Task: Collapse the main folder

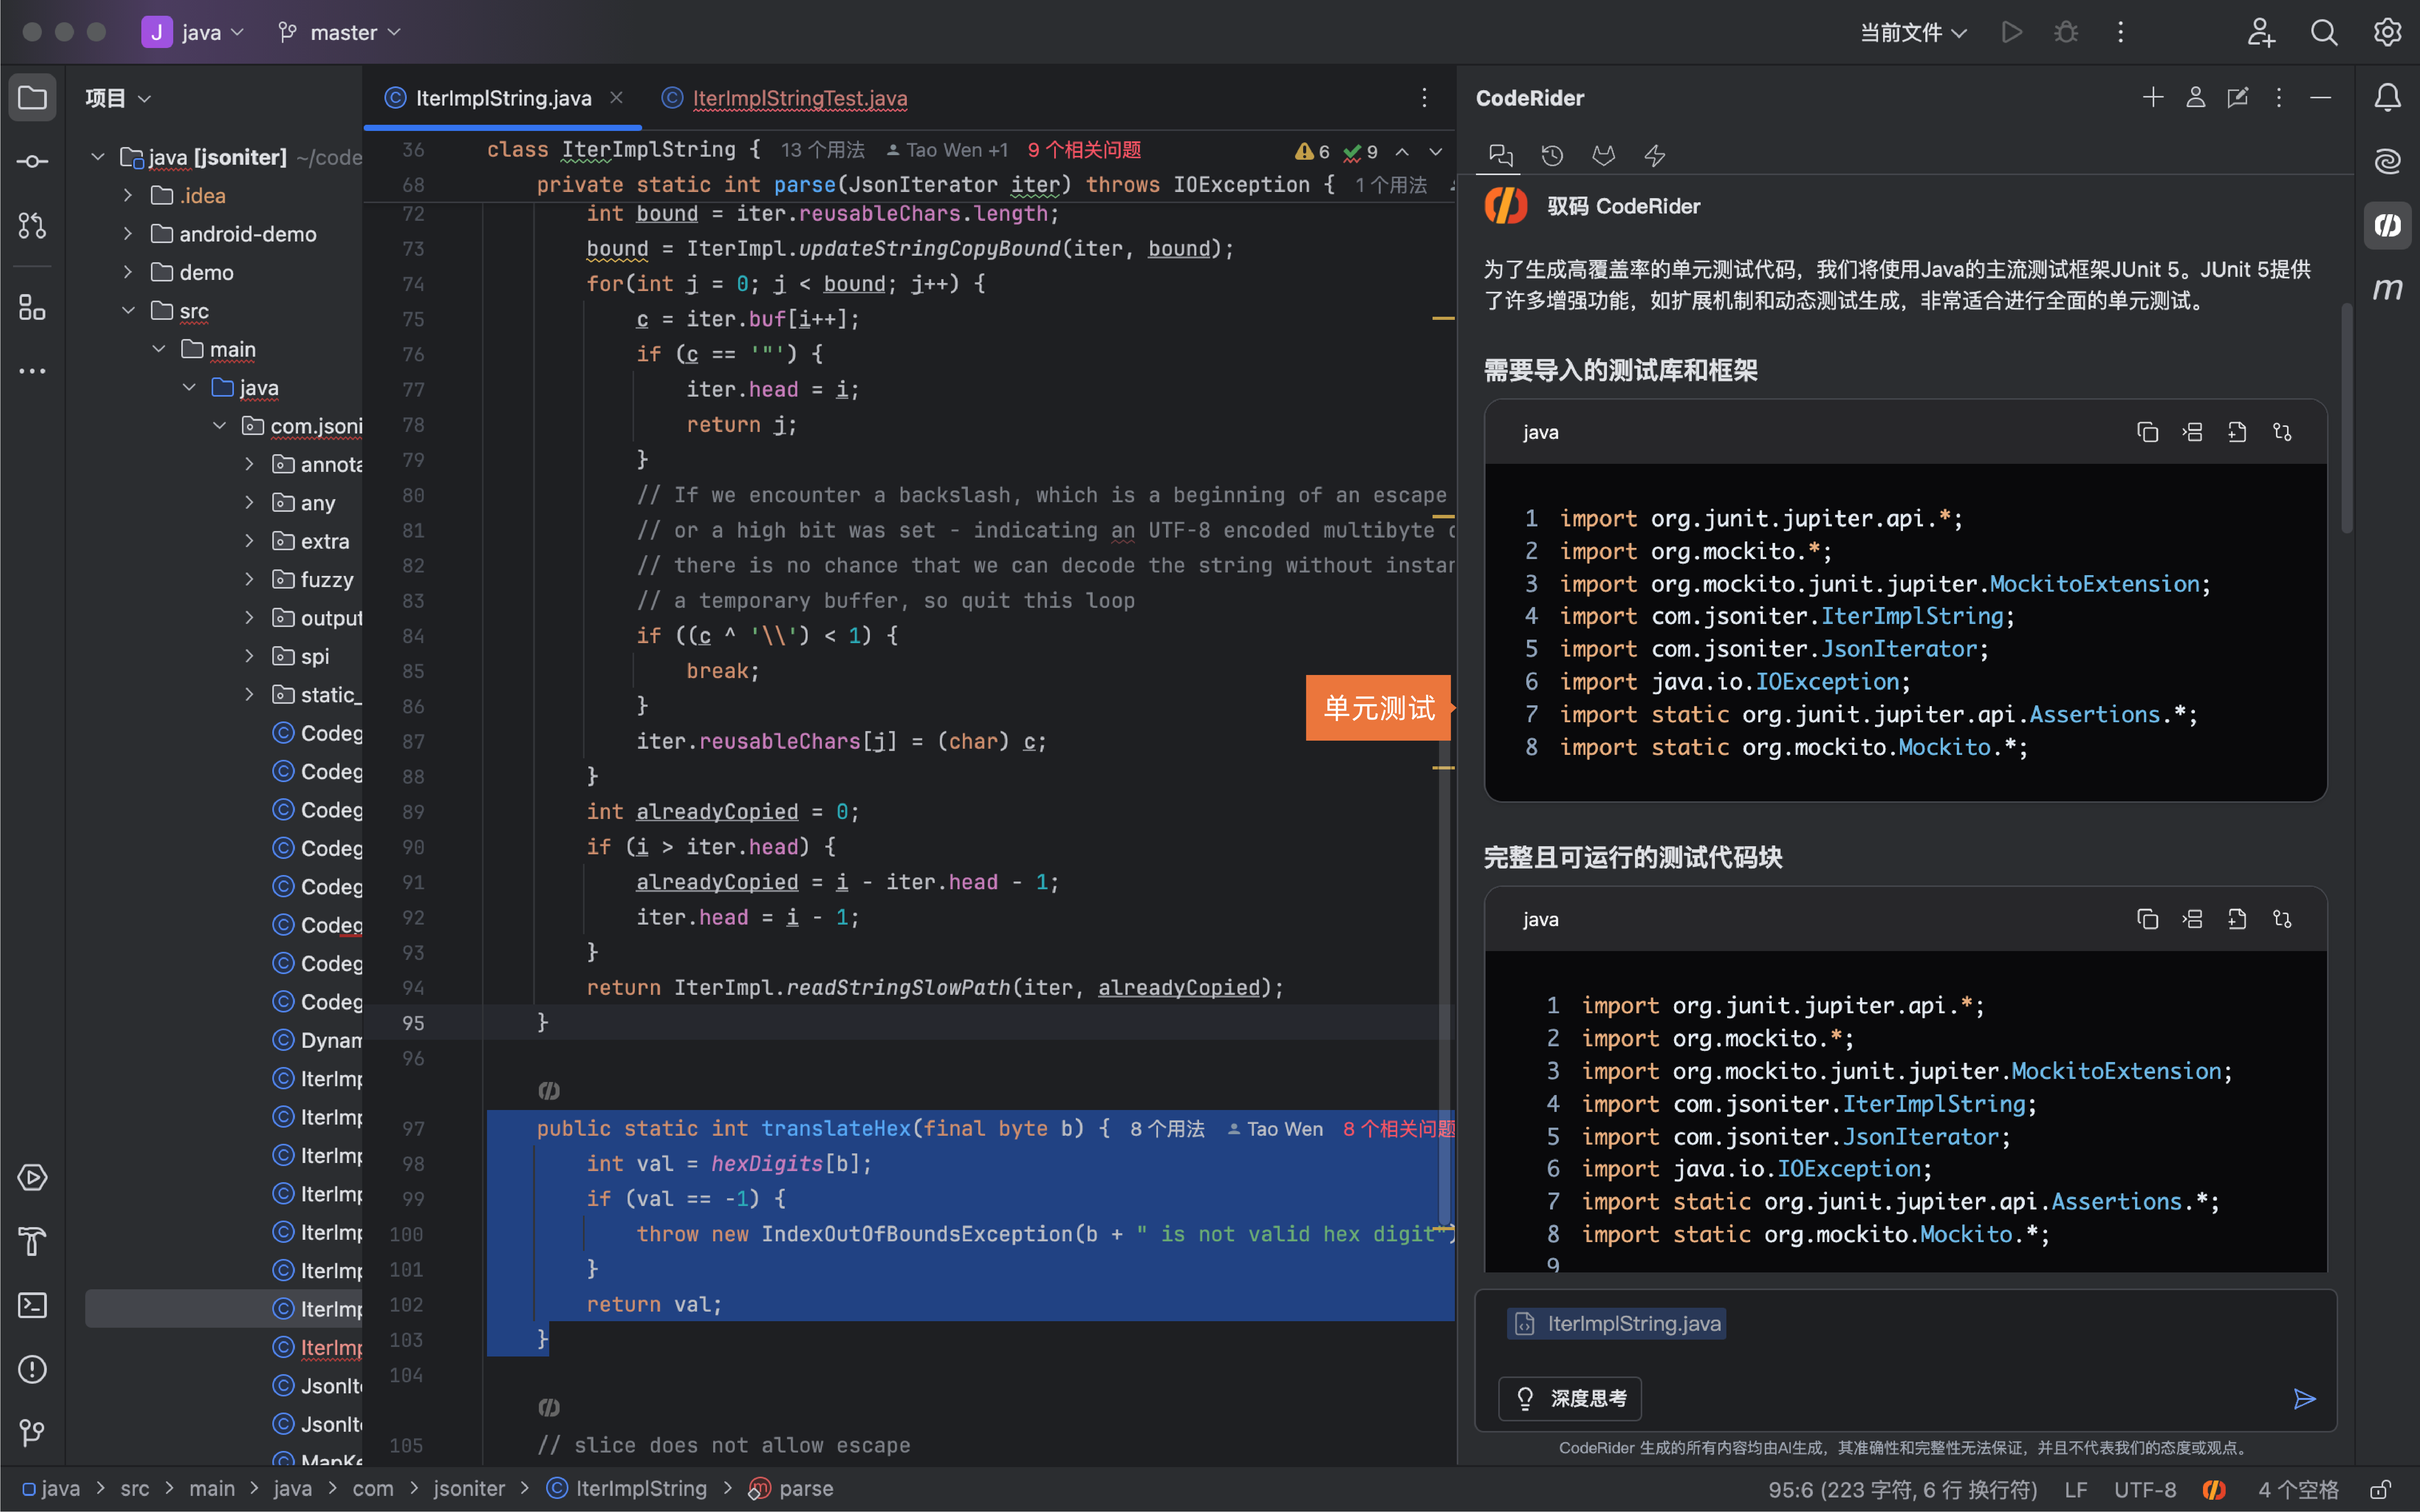Action: (x=159, y=349)
